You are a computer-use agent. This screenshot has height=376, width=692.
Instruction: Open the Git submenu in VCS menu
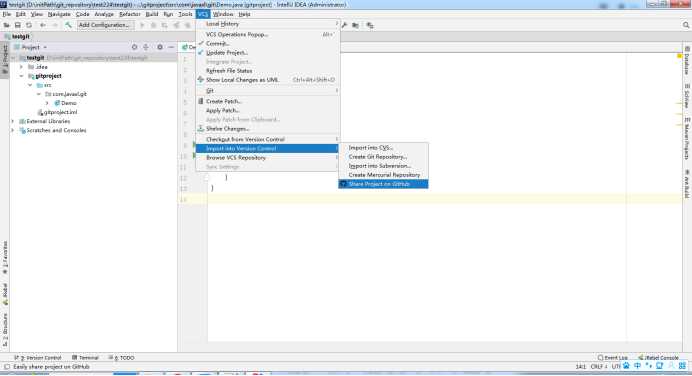point(268,90)
